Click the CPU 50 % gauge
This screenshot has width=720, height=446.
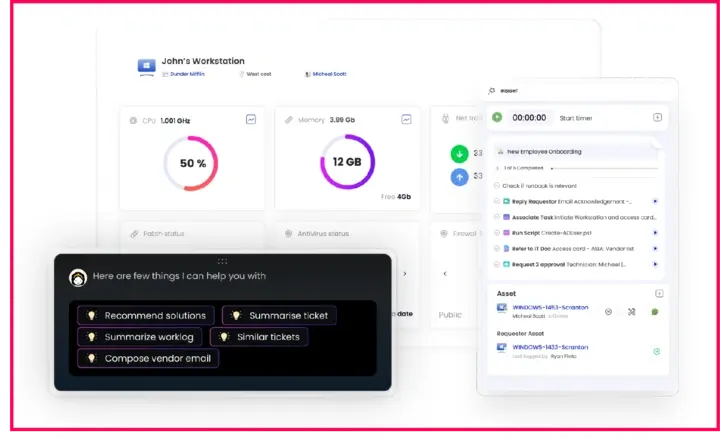pos(191,164)
